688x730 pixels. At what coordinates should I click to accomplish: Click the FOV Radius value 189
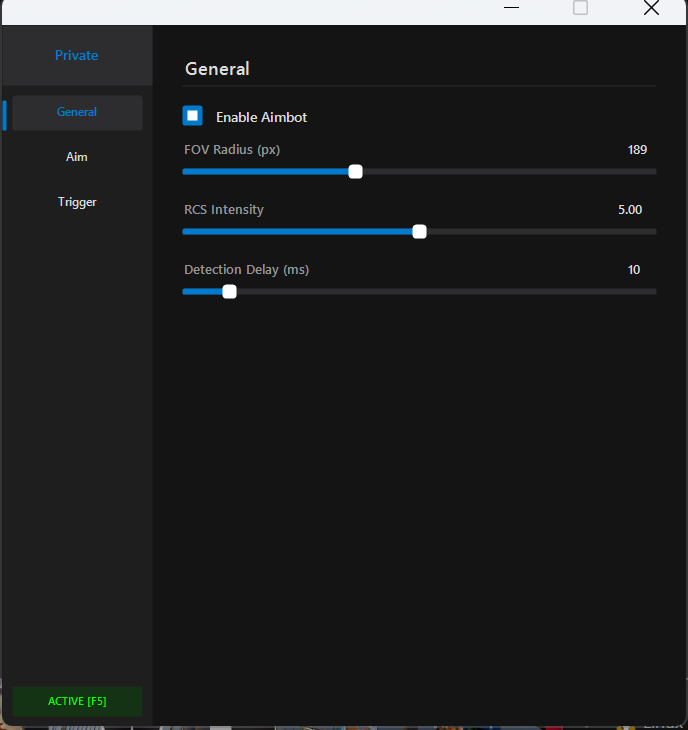pos(637,150)
